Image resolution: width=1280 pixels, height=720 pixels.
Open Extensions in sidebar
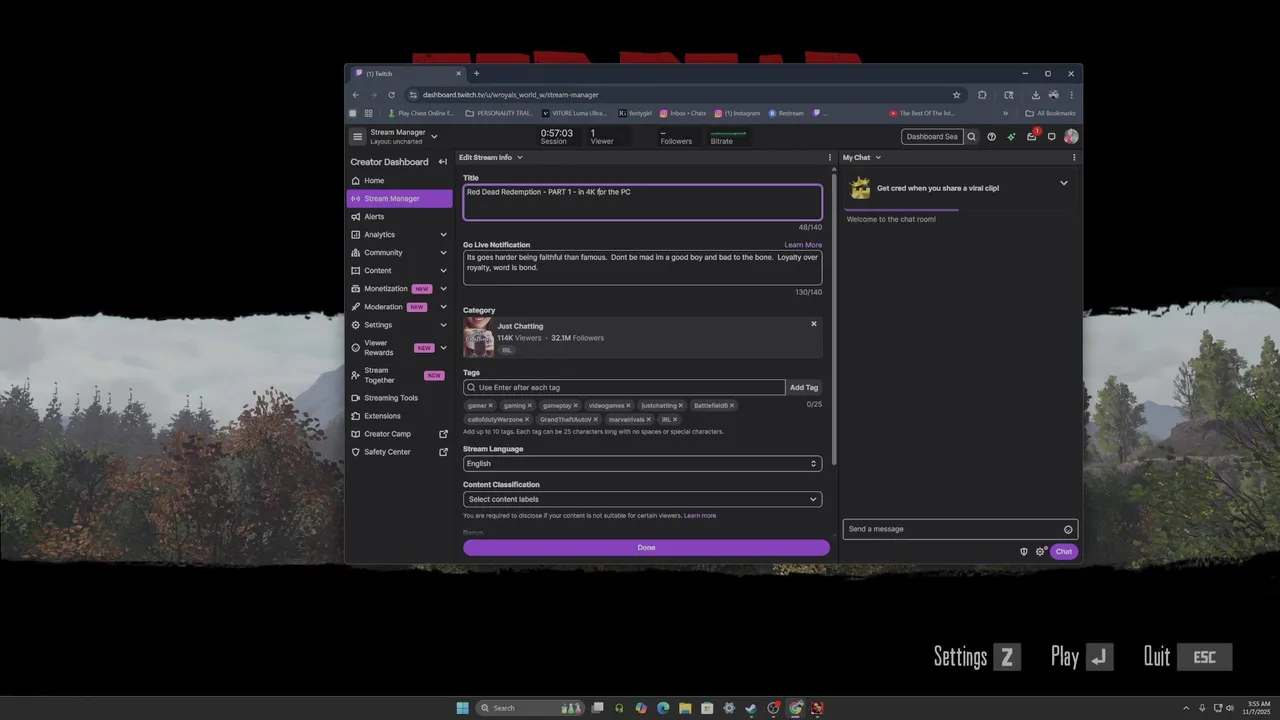399,416
